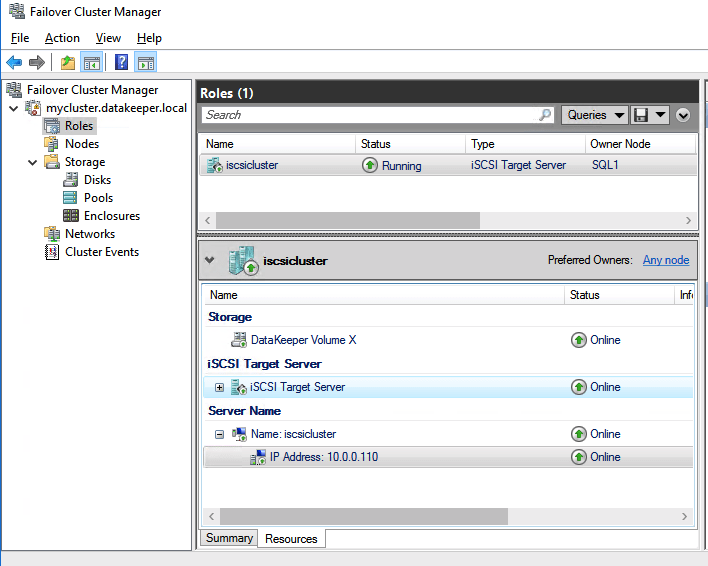Open Cluster Events in the navigation tree

point(101,252)
